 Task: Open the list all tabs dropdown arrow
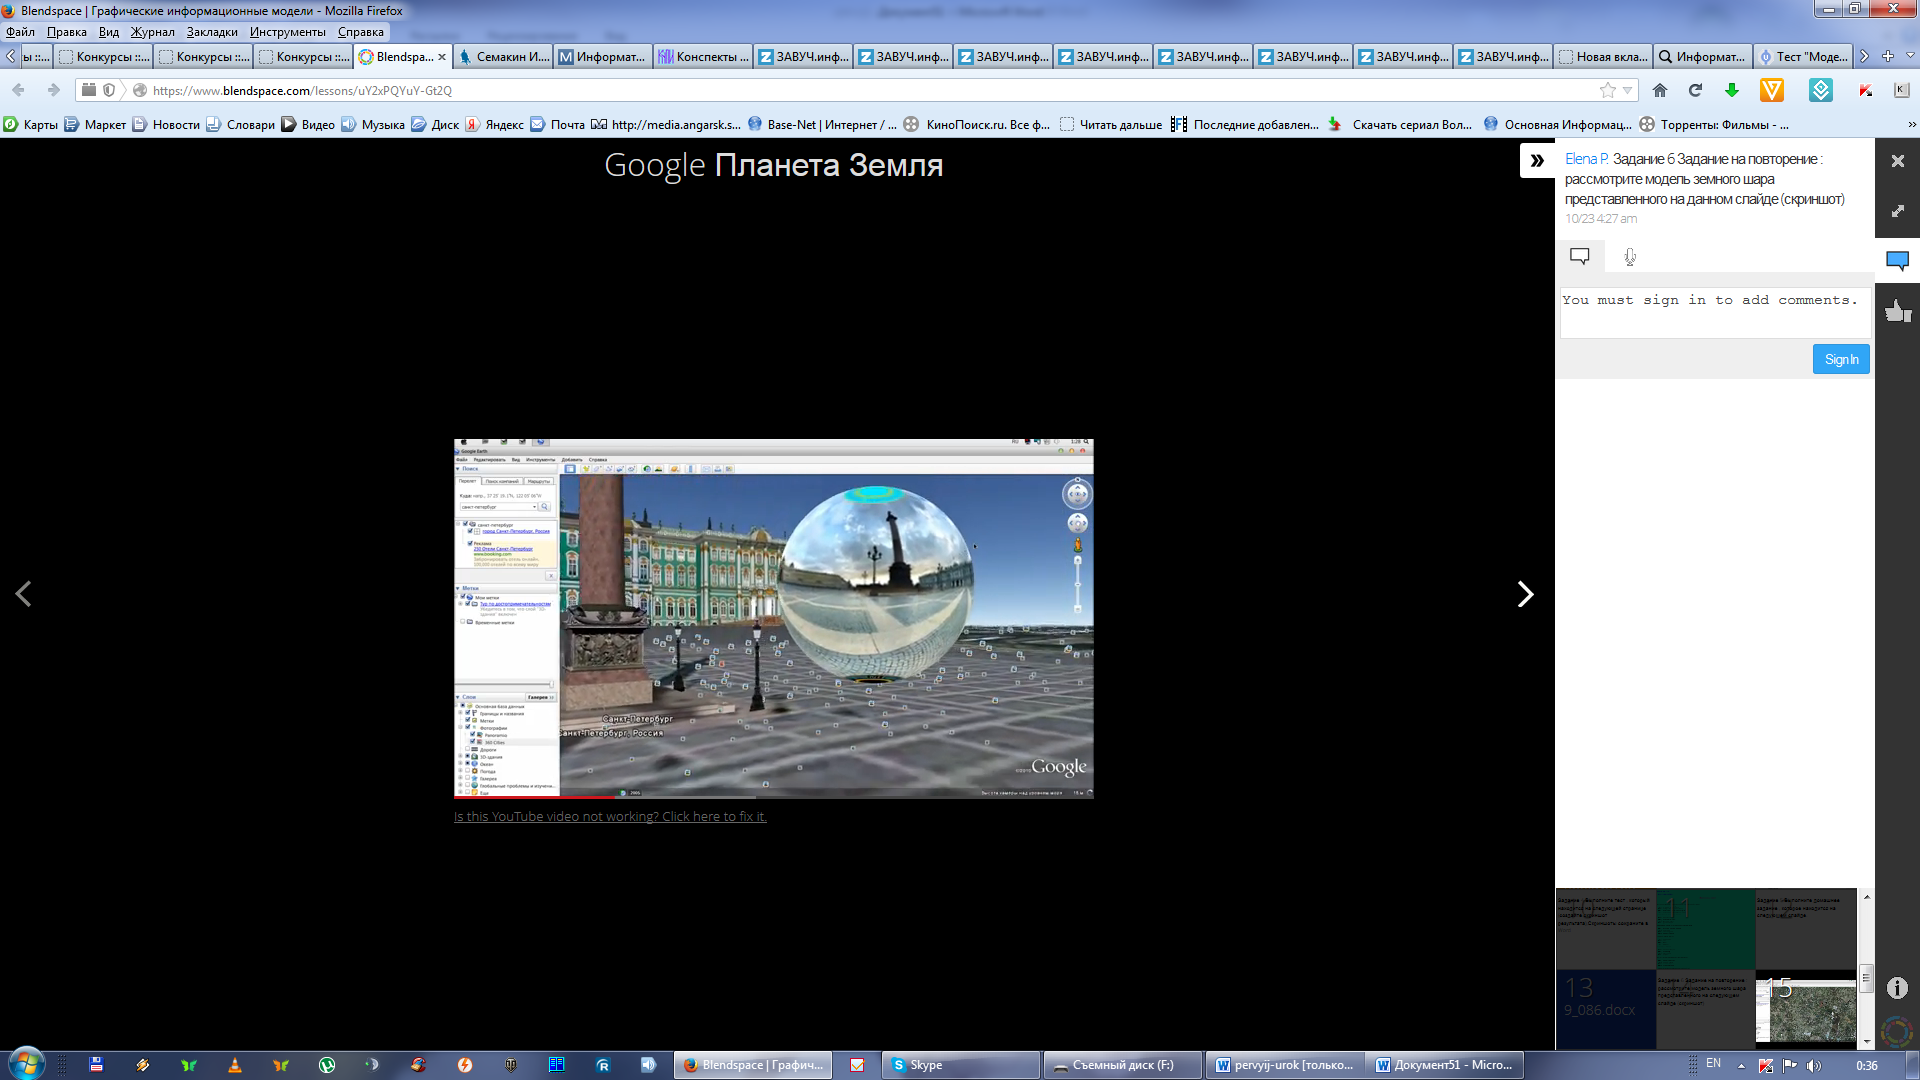(x=1910, y=57)
